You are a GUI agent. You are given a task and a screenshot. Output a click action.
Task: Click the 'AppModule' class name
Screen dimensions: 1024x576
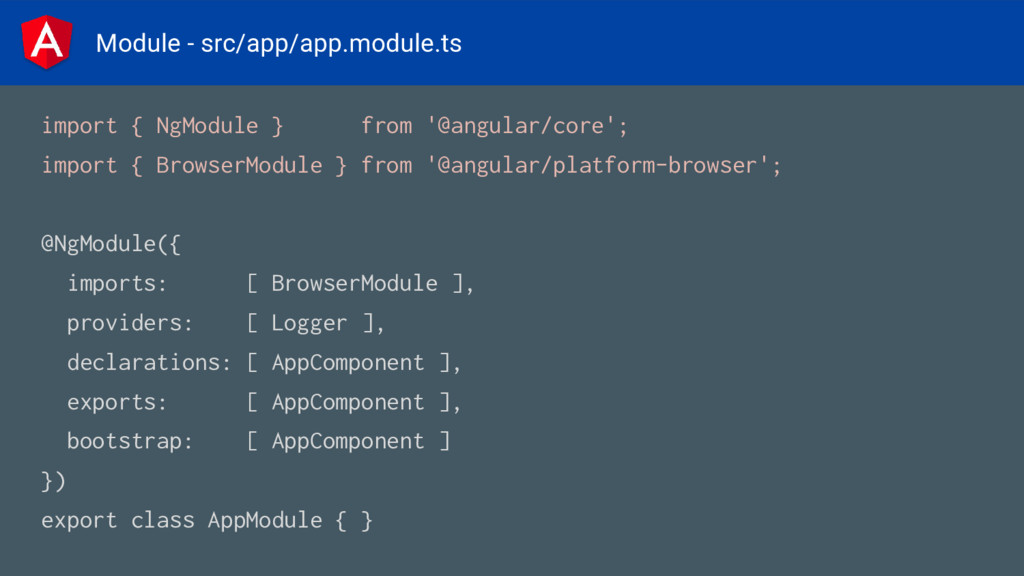point(265,520)
